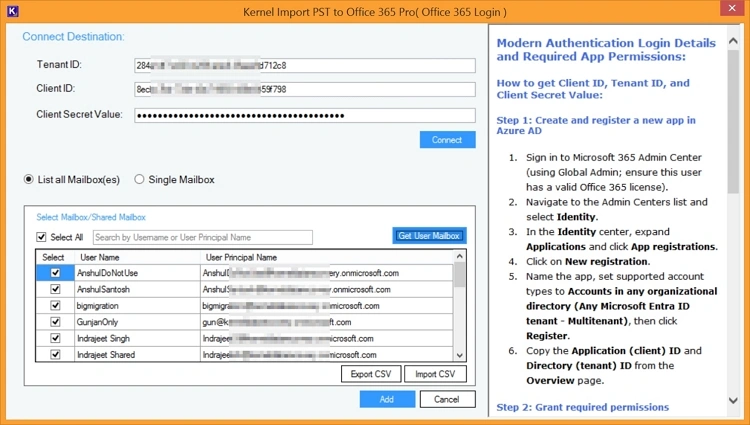Click the Kernel app logo icon

point(13,11)
